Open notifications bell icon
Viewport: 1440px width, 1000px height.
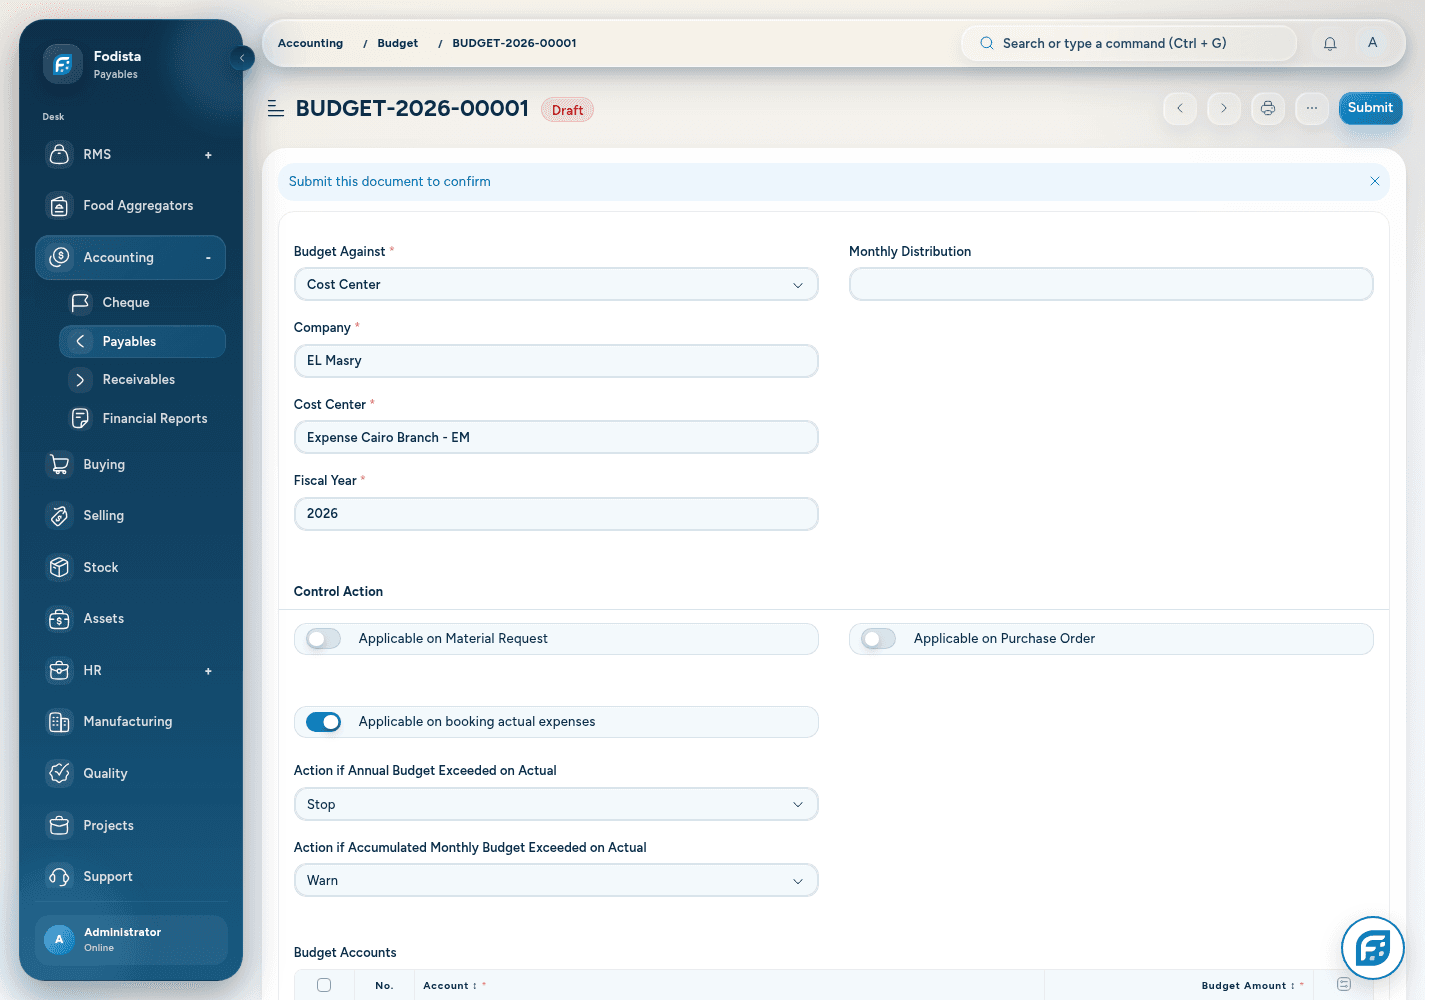click(x=1330, y=43)
